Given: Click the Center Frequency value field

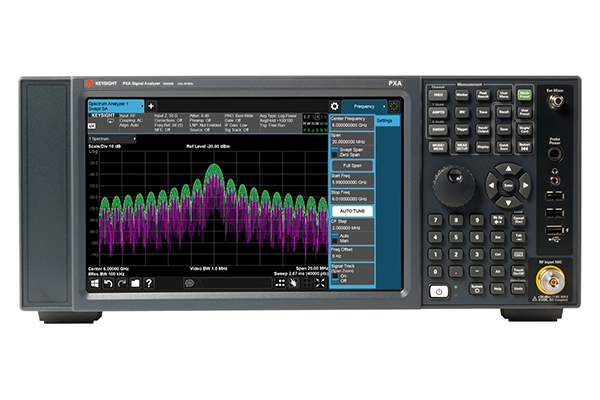Looking at the screenshot, I should click(x=351, y=124).
